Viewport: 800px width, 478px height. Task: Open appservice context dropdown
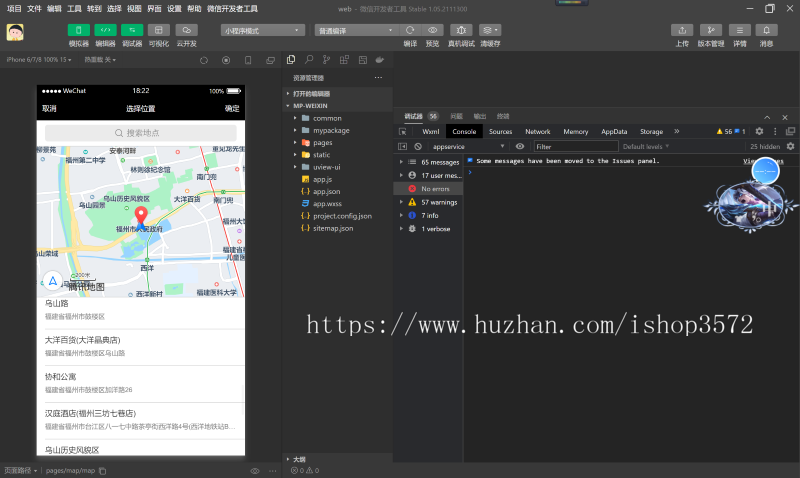[468, 146]
